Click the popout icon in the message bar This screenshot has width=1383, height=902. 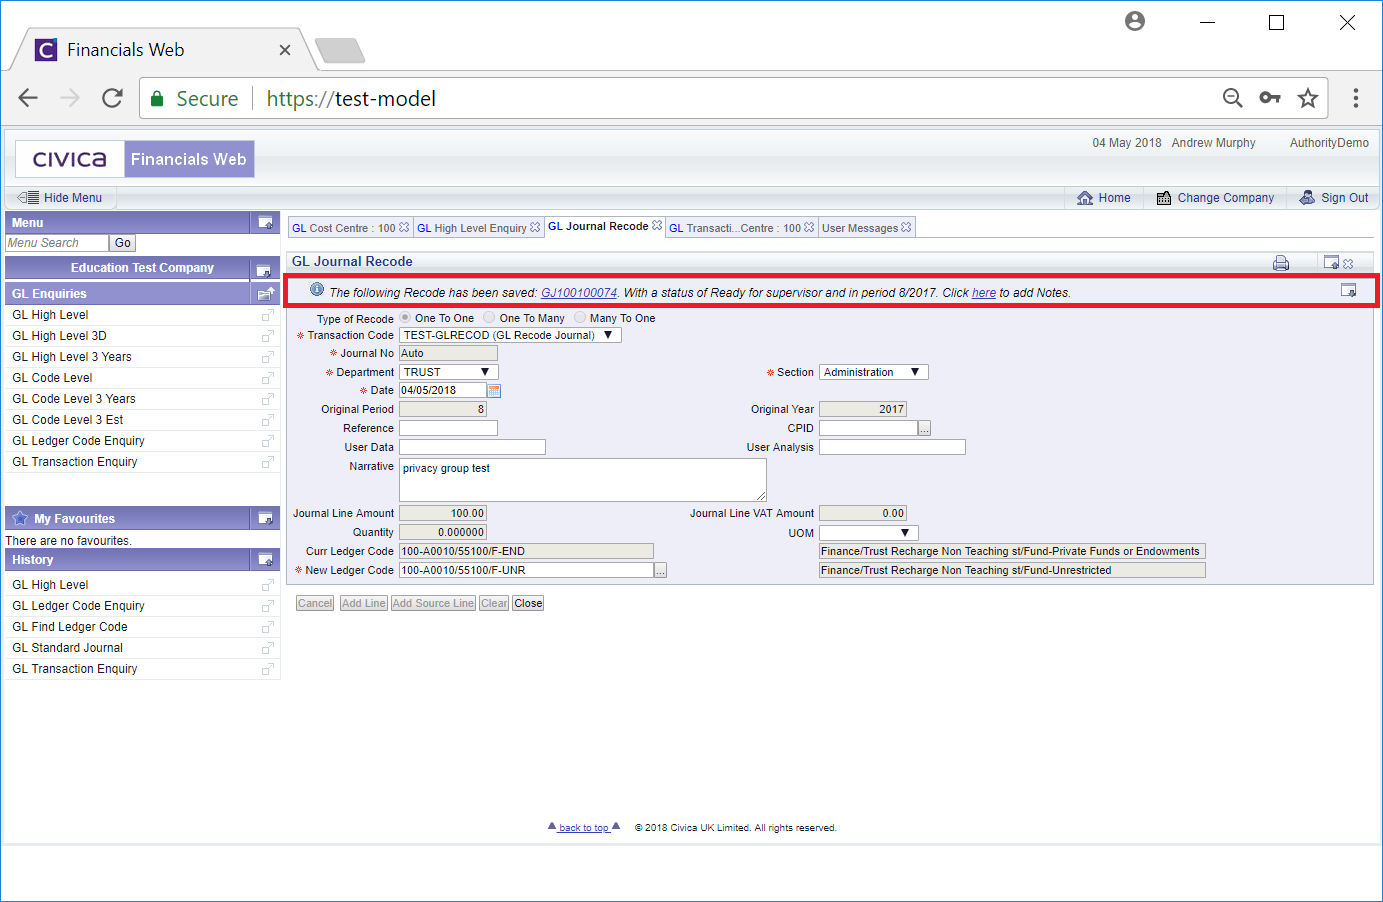tap(1348, 290)
